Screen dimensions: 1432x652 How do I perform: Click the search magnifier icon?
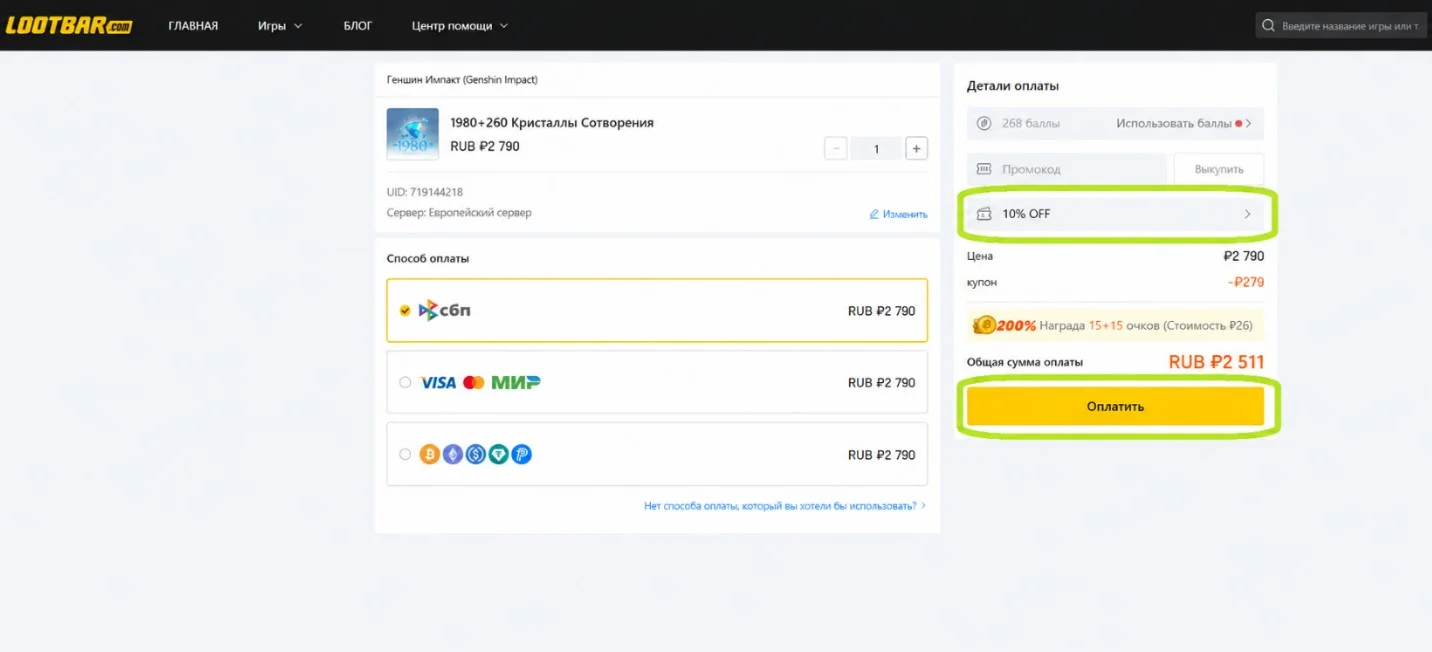pos(1269,26)
